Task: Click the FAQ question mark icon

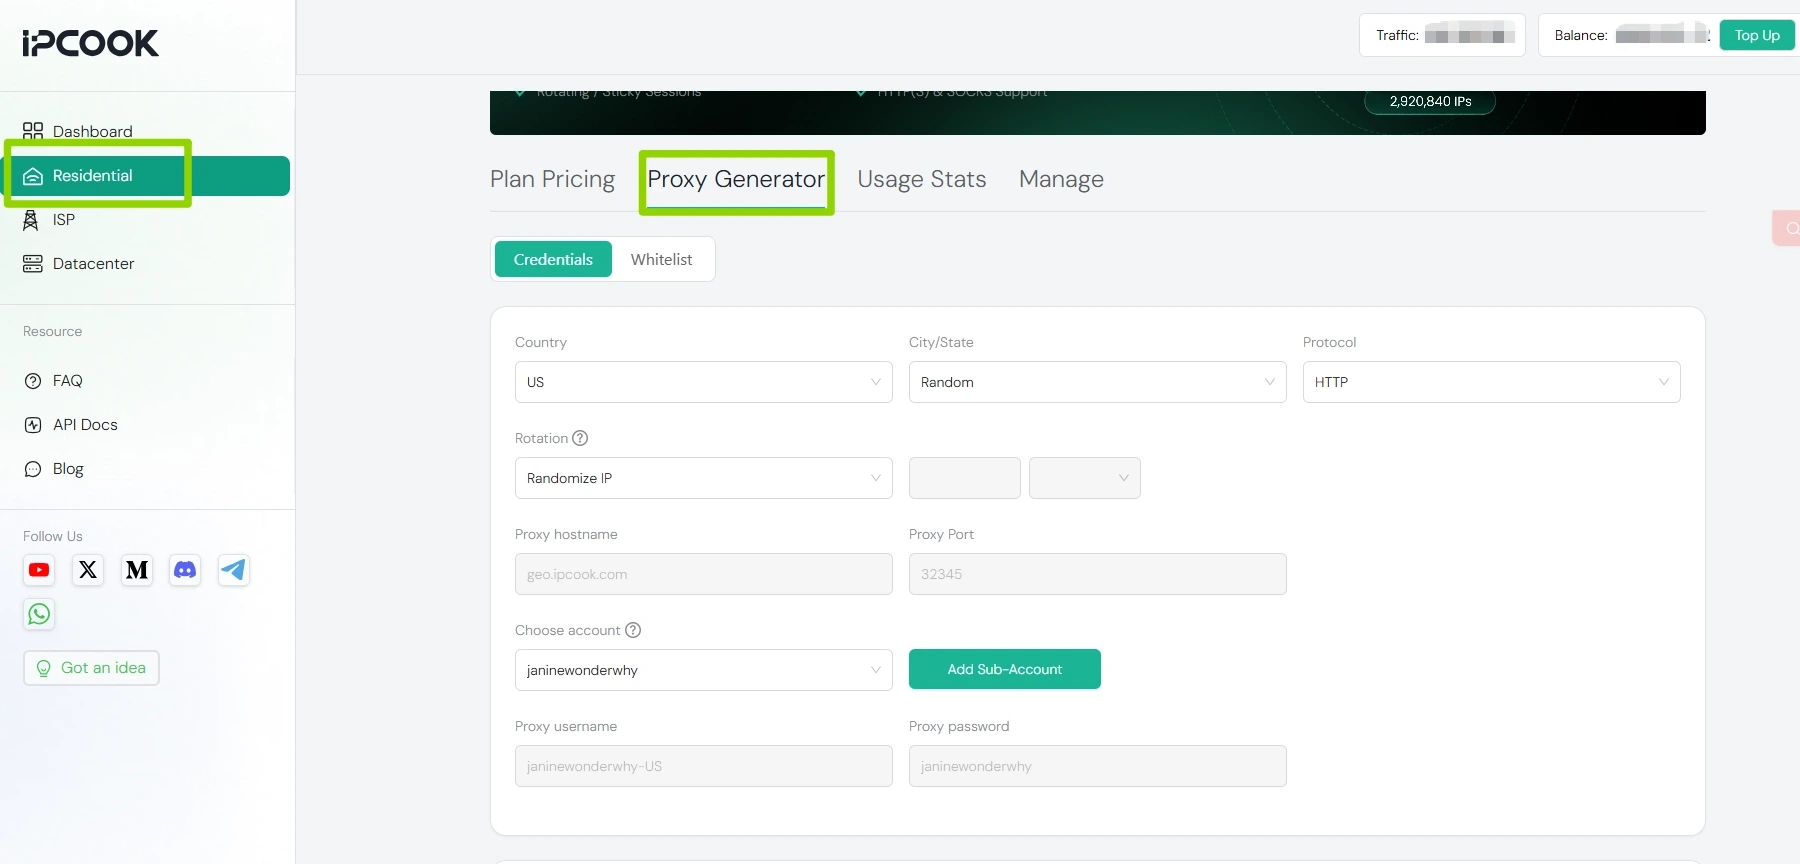Action: 33,381
